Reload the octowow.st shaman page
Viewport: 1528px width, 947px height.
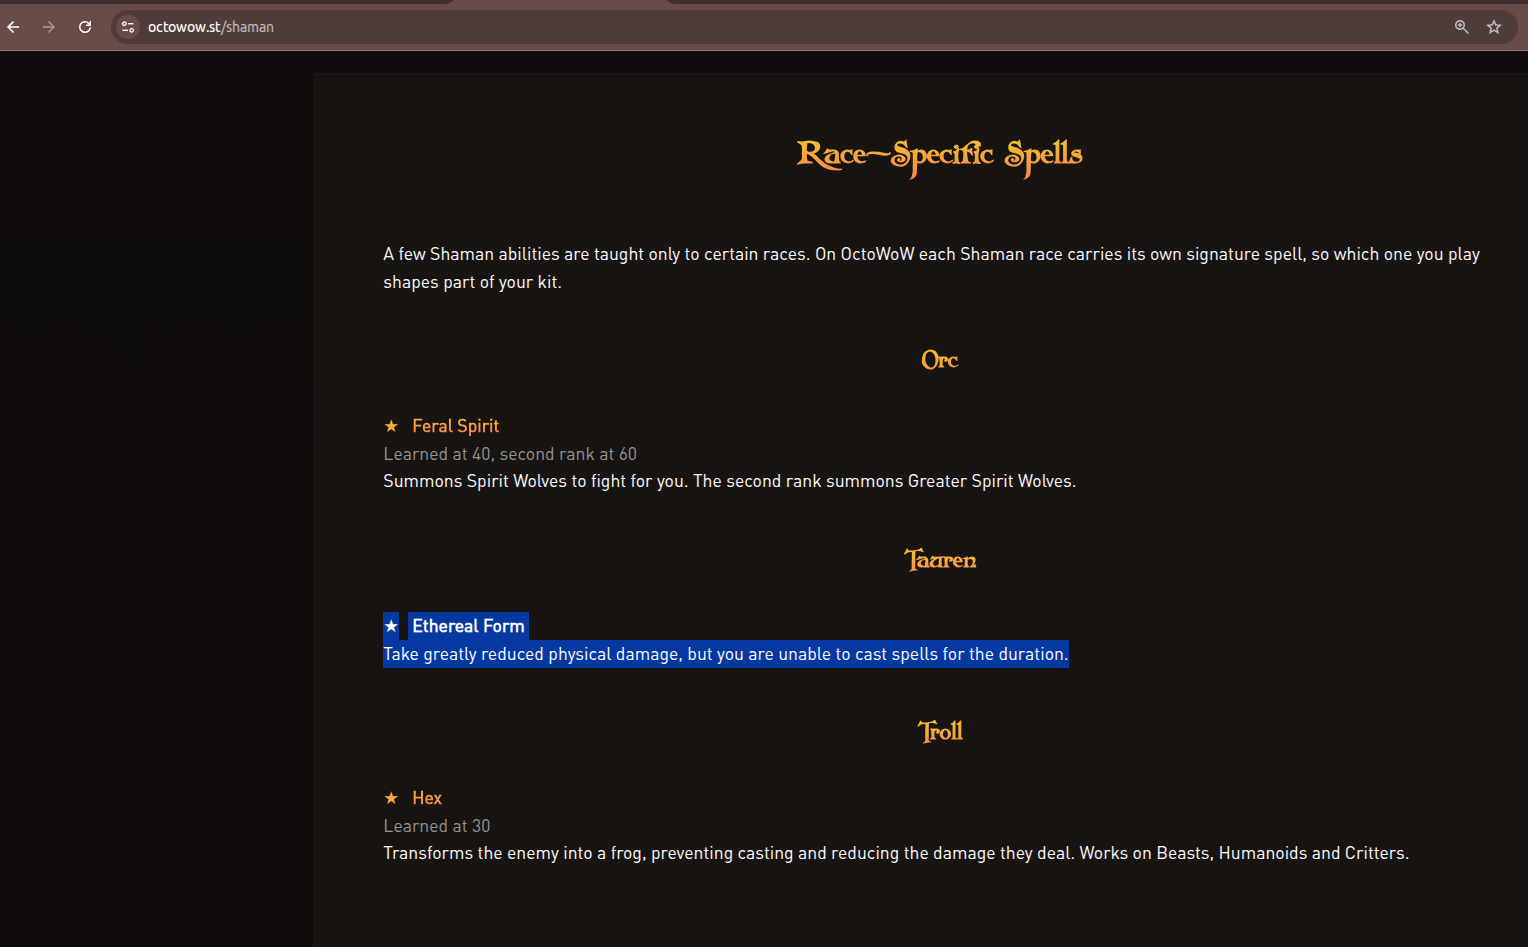click(x=85, y=27)
